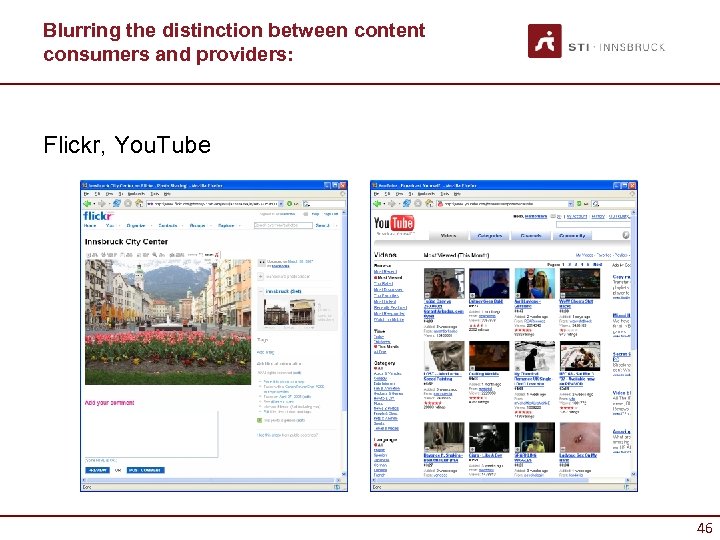Click search engine icon in YouTube browser search box

pyautogui.click(x=596, y=203)
